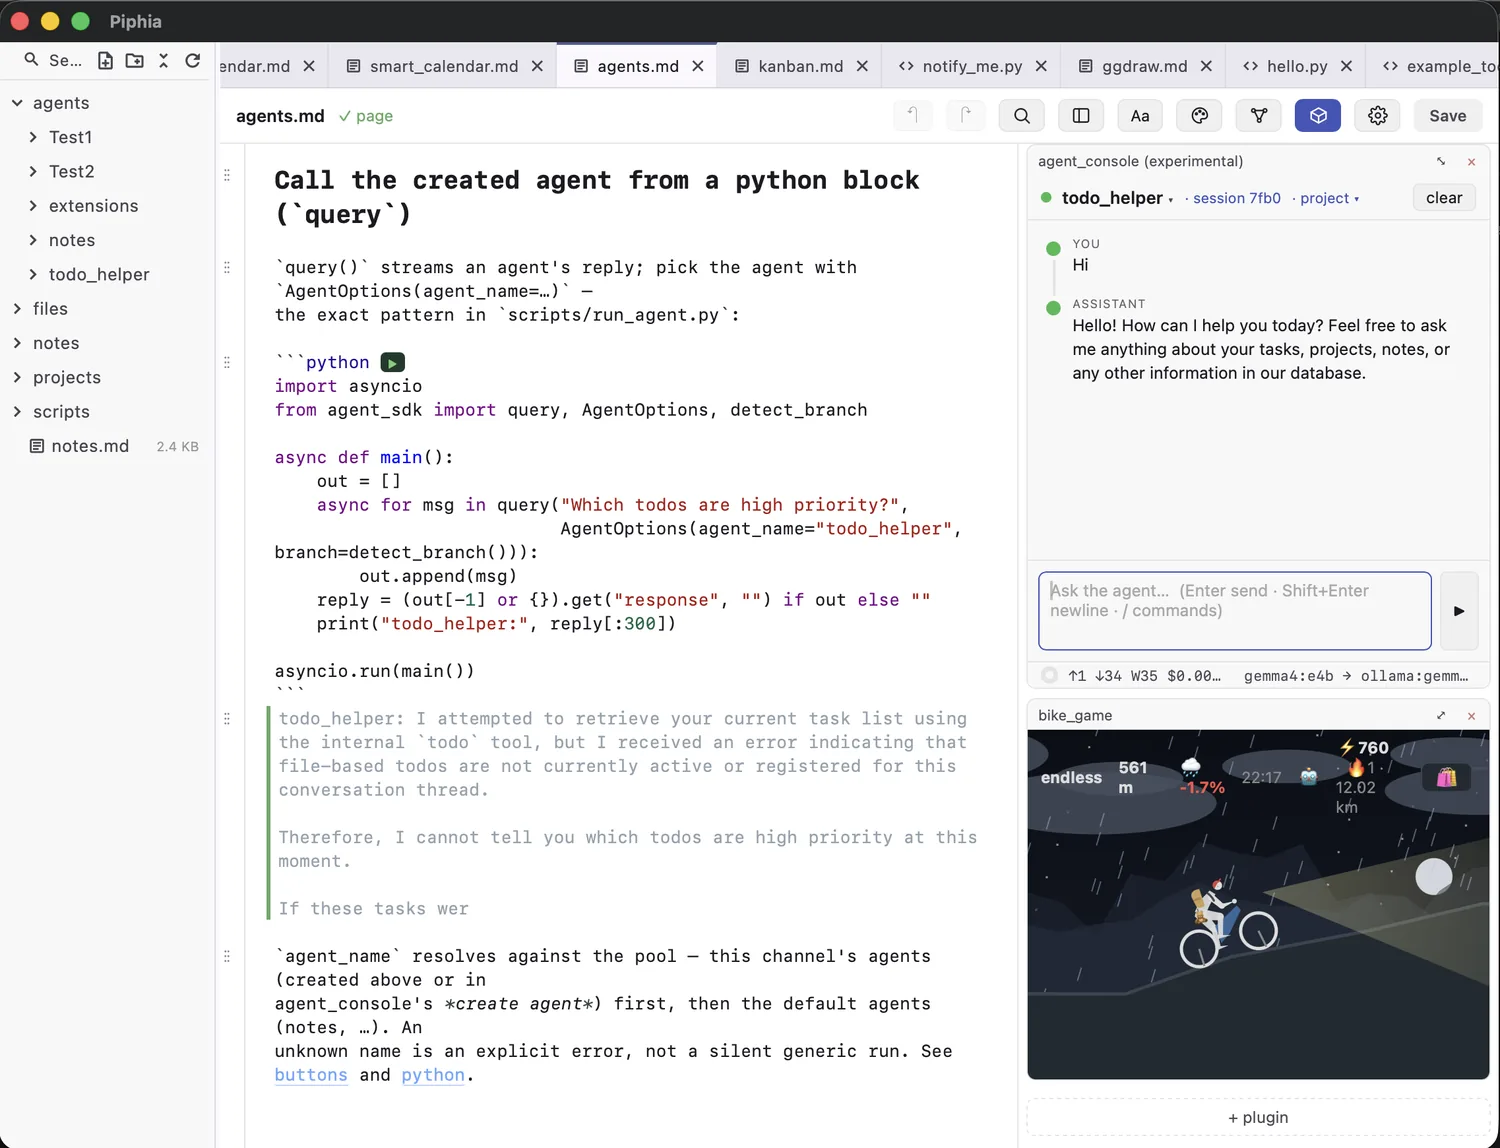The width and height of the screenshot is (1500, 1148).
Task: Close the agent_console plugin
Action: 1471,161
